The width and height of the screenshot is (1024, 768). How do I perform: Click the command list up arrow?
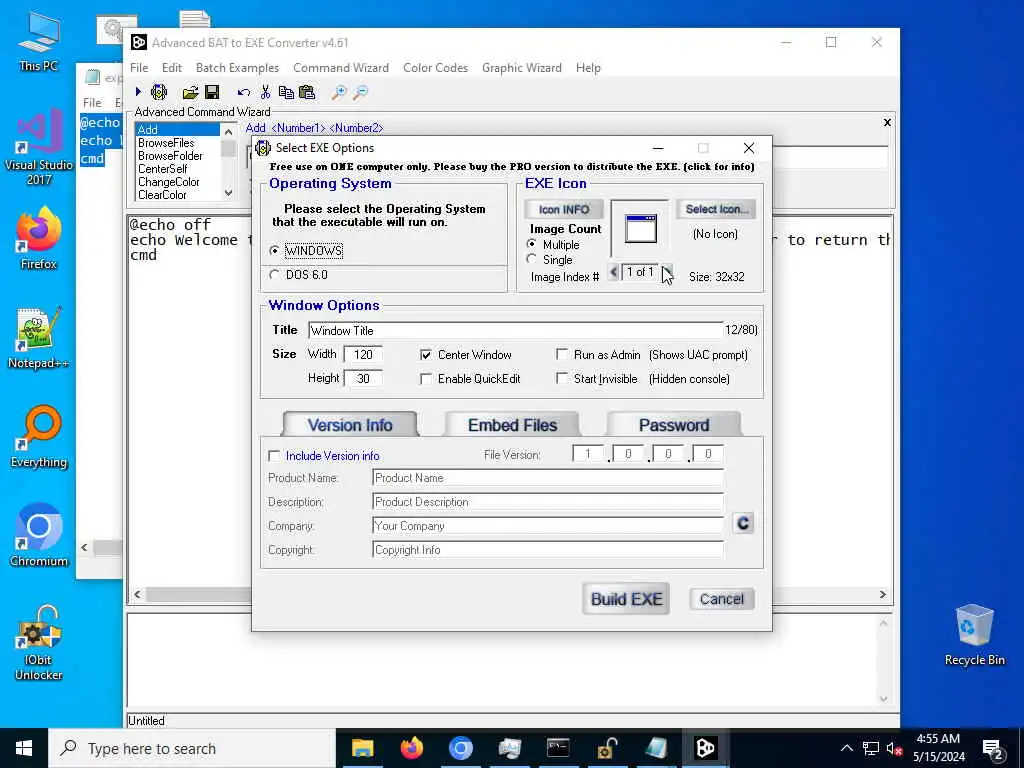point(228,132)
